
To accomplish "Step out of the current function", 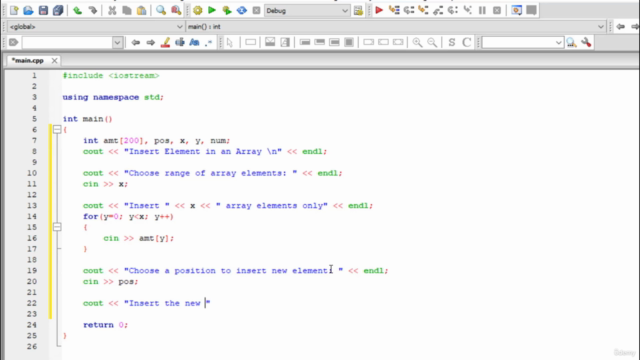I will 438,10.
